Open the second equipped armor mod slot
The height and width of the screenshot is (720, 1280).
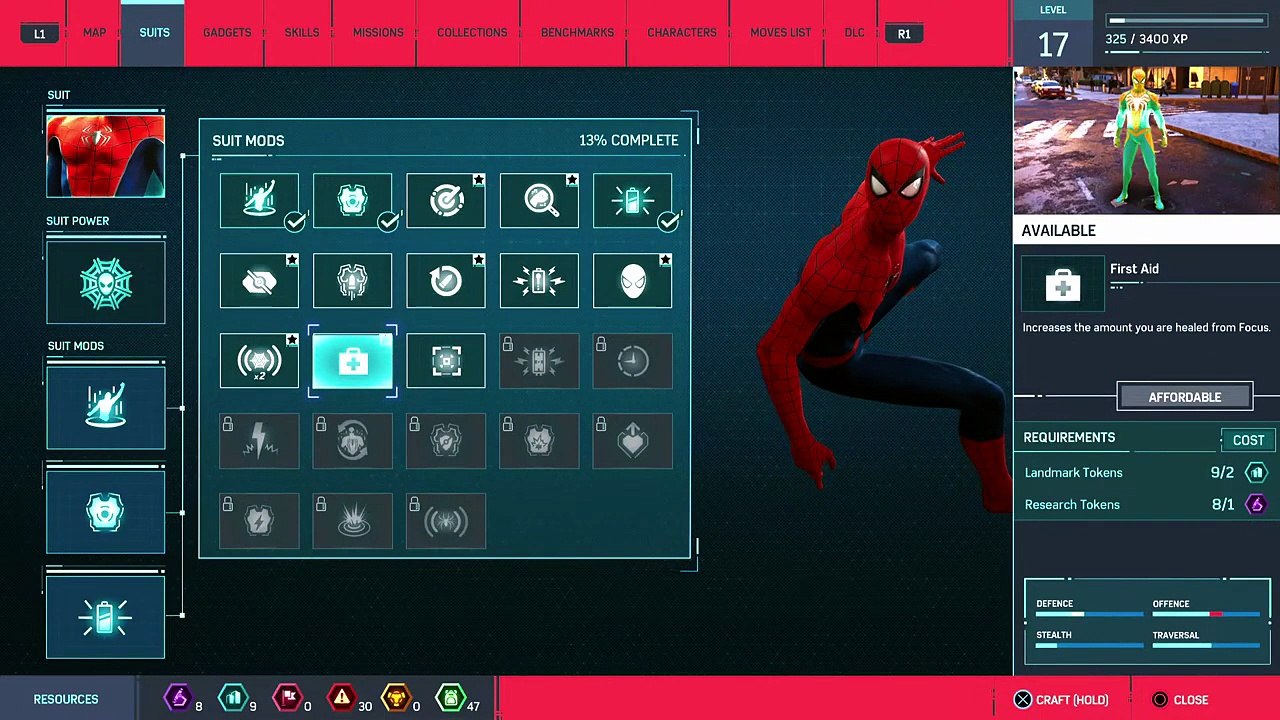(105, 512)
